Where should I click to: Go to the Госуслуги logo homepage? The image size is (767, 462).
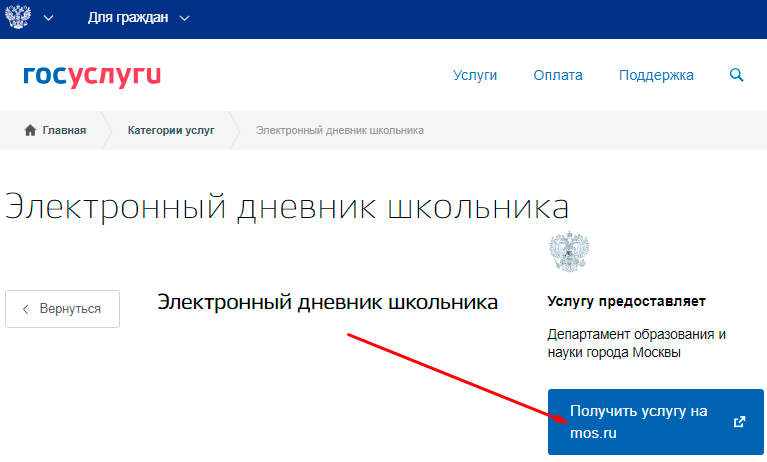click(x=92, y=75)
